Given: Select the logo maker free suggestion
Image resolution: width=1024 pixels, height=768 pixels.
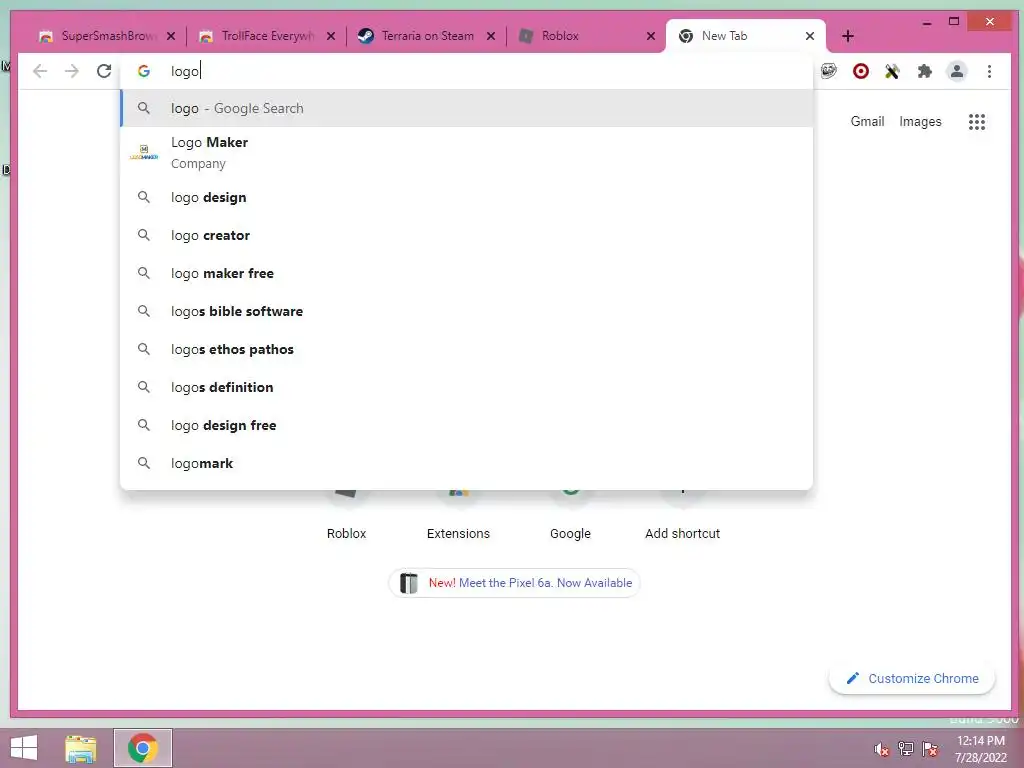Looking at the screenshot, I should pos(466,273).
